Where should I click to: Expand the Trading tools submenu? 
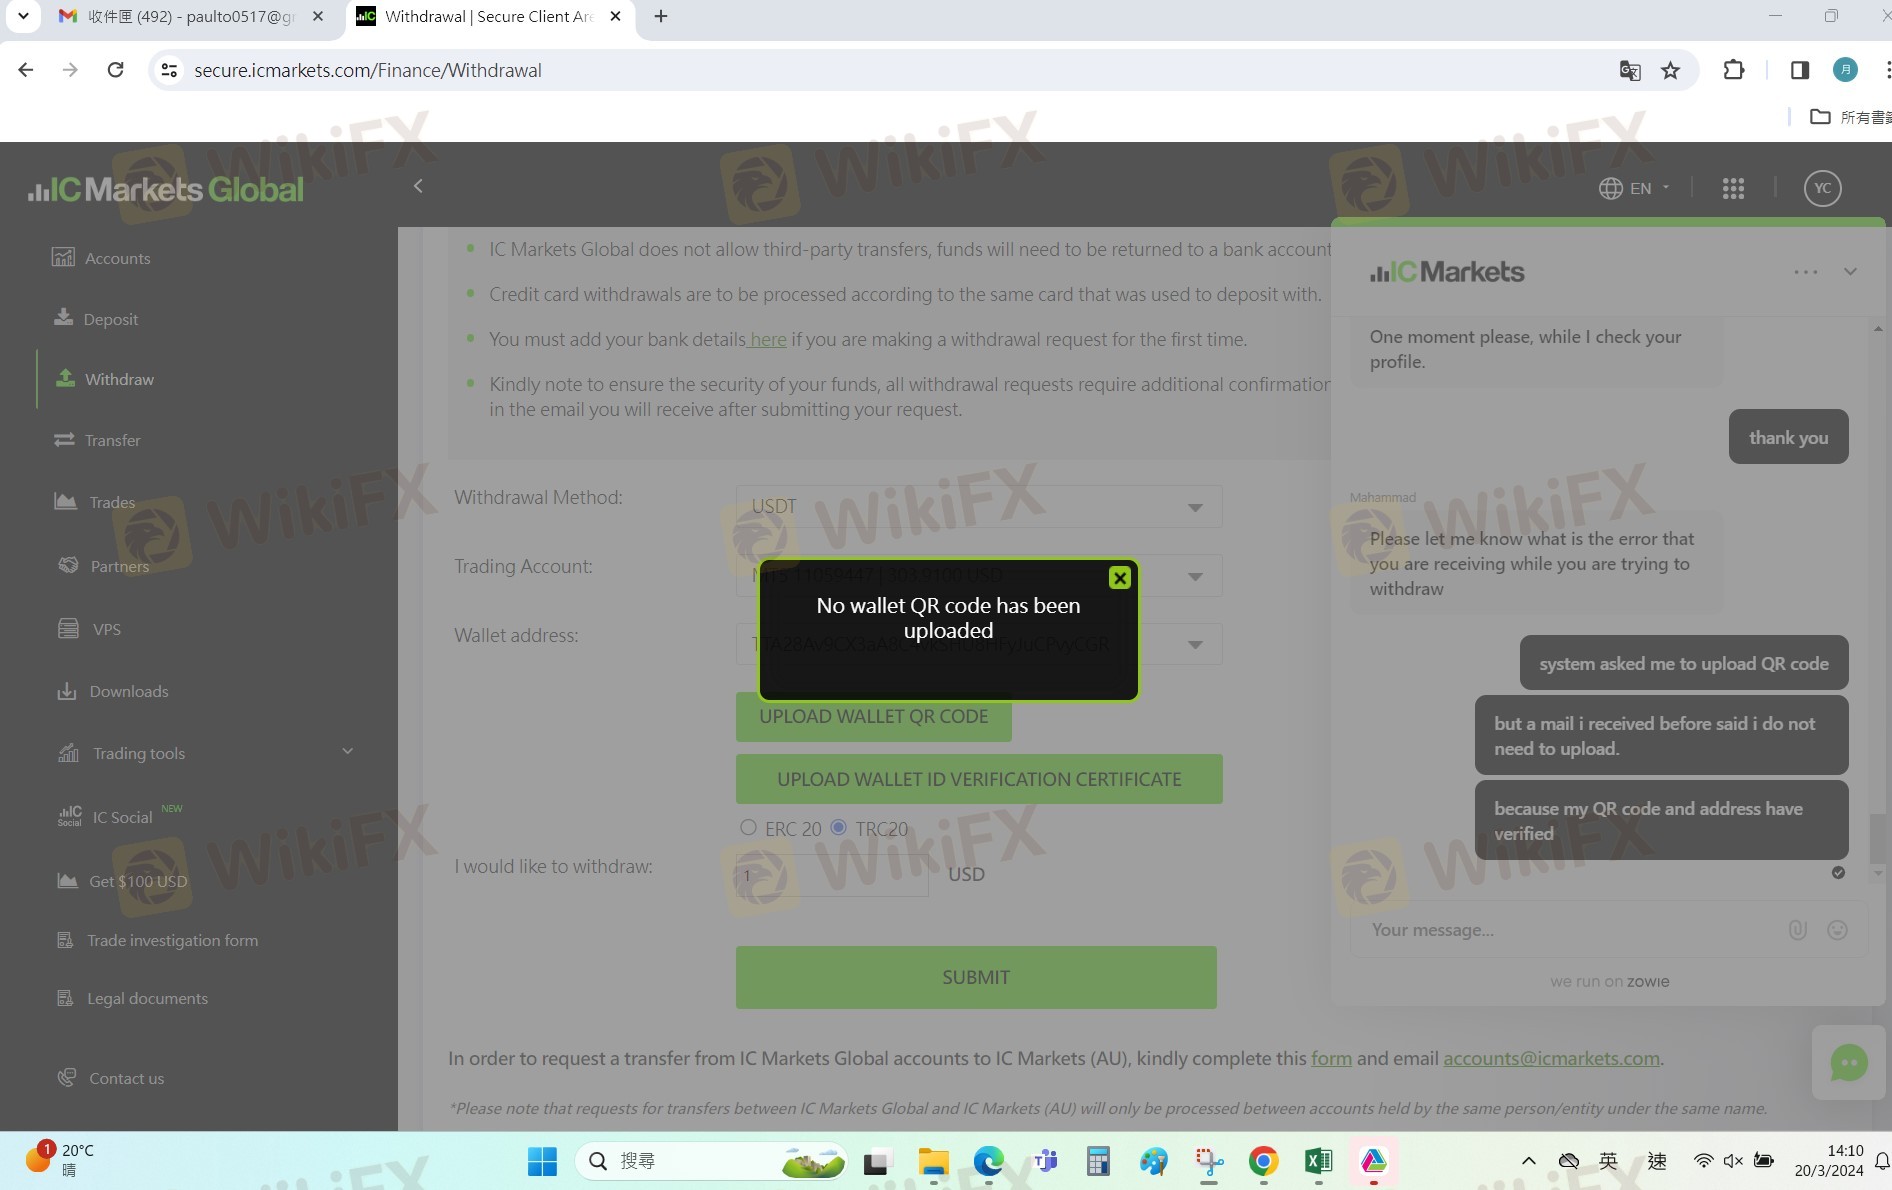click(347, 752)
